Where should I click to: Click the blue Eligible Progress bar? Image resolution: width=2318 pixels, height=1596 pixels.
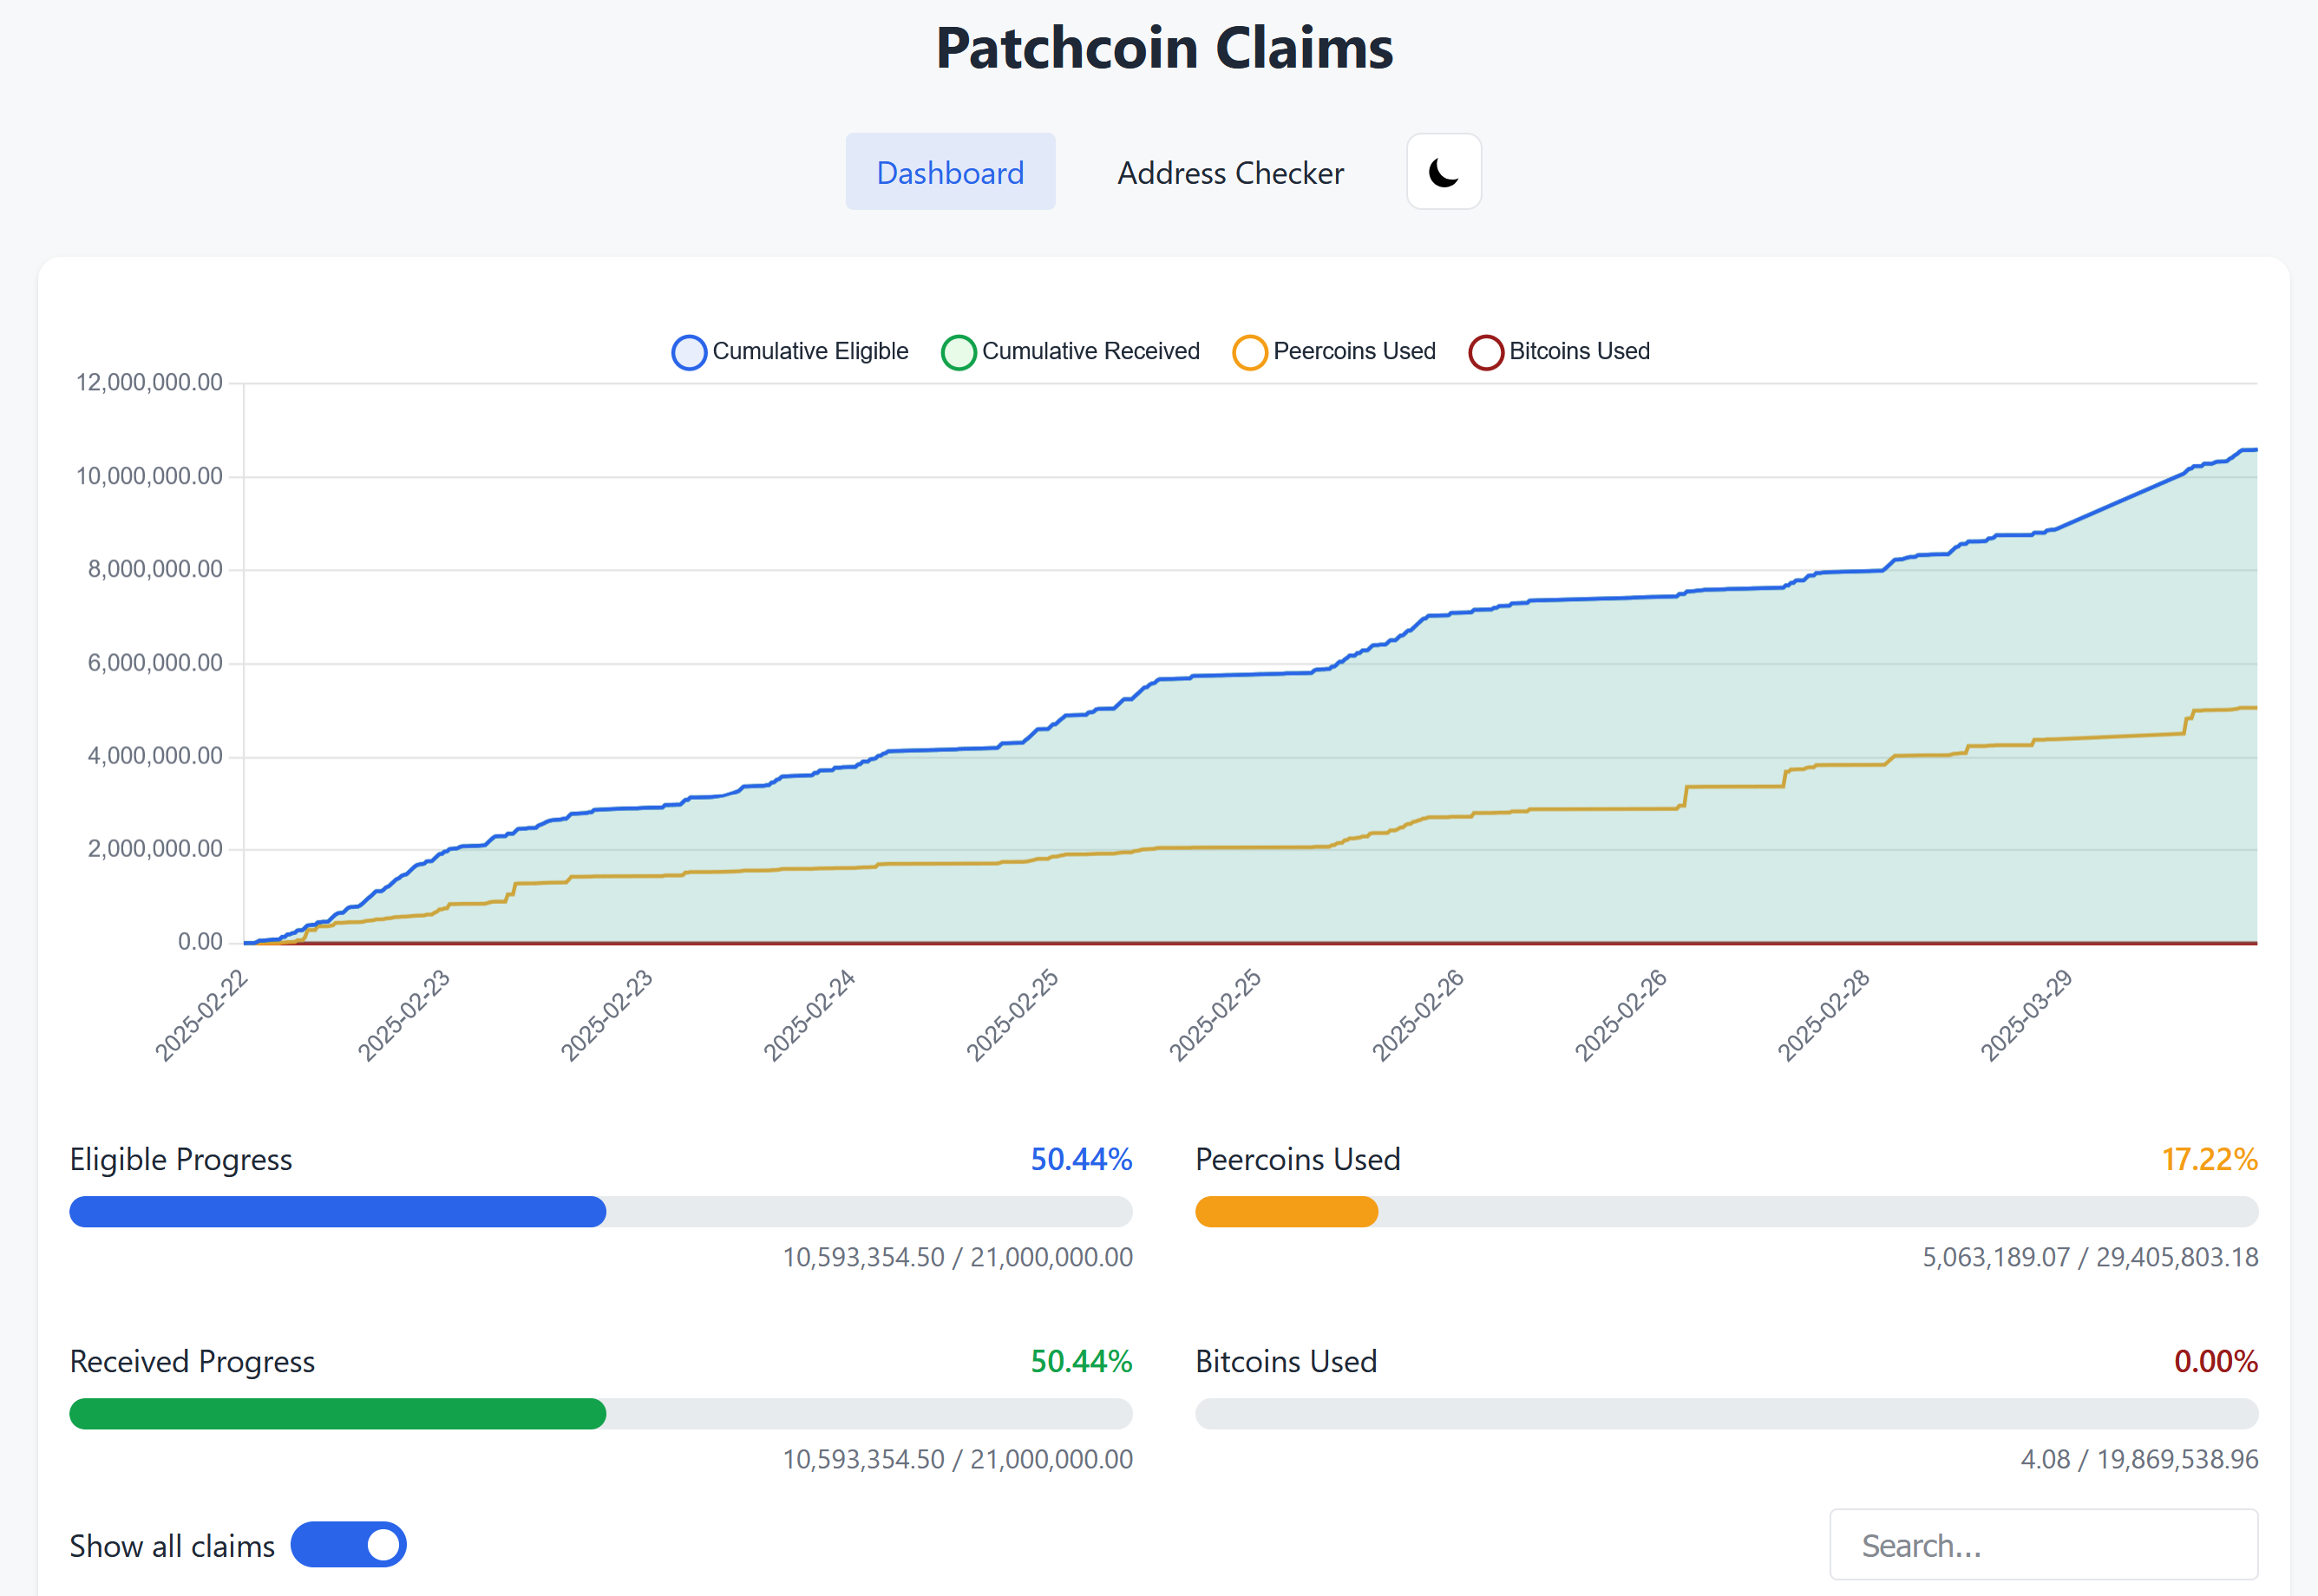[338, 1211]
